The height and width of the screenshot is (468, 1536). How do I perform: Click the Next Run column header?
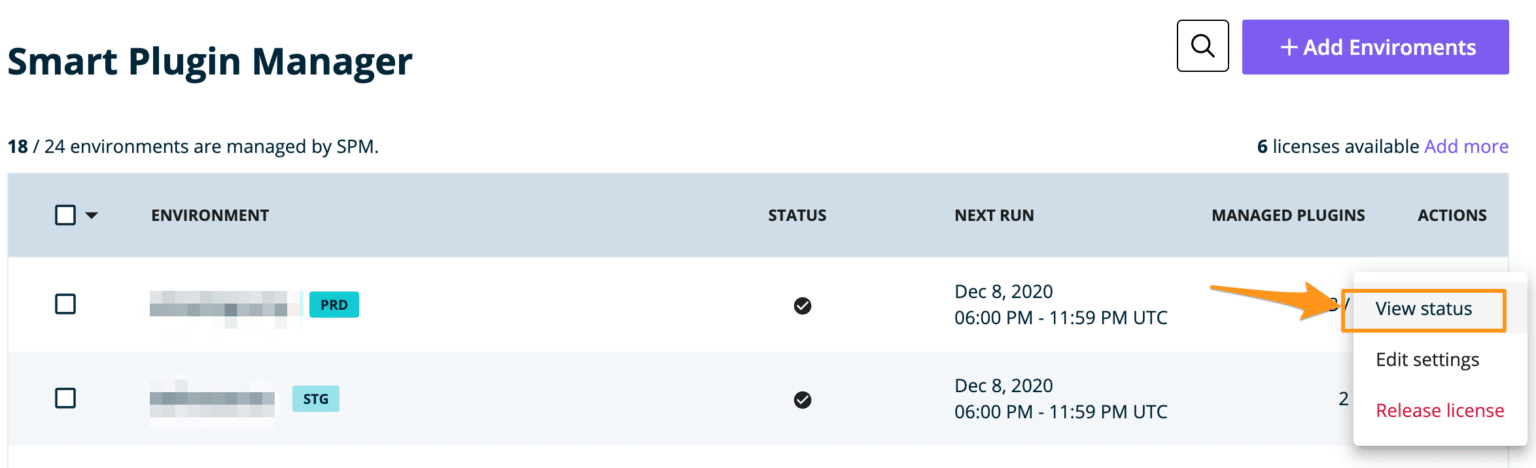994,215
